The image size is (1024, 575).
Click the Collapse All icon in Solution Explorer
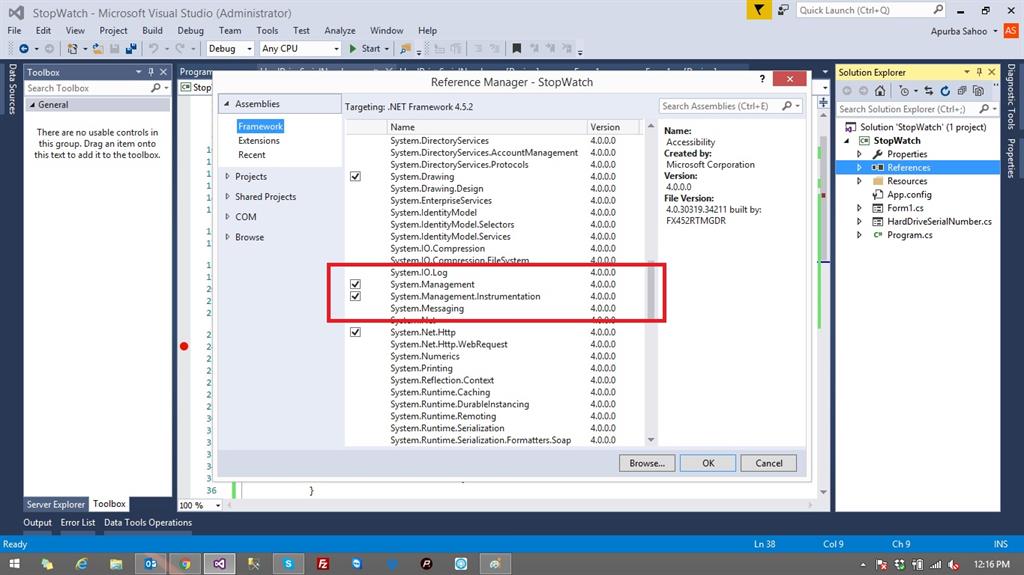tap(962, 91)
